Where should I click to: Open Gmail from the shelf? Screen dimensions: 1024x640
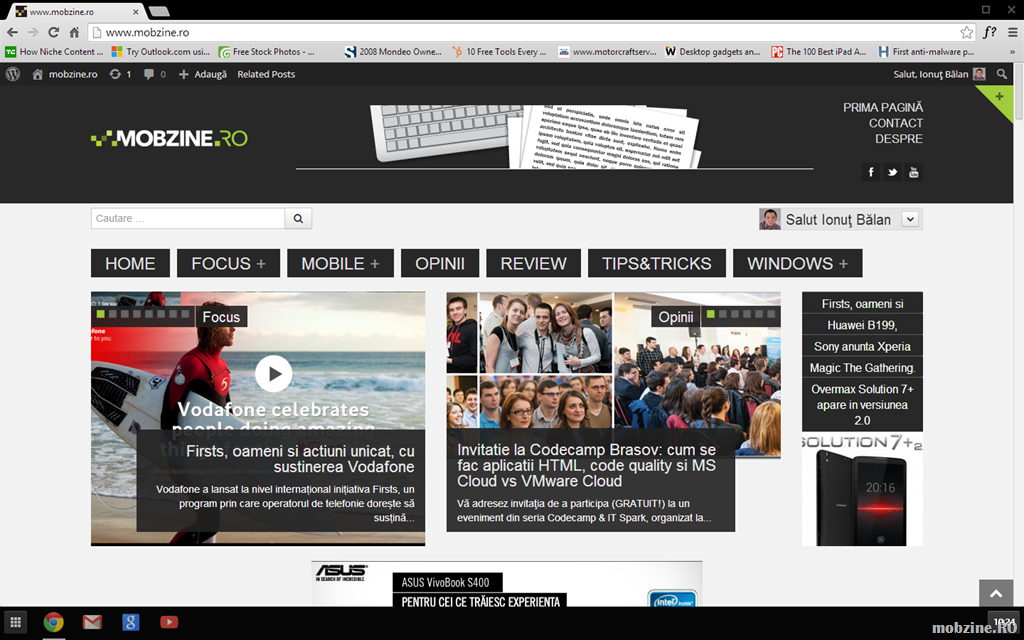click(x=92, y=622)
